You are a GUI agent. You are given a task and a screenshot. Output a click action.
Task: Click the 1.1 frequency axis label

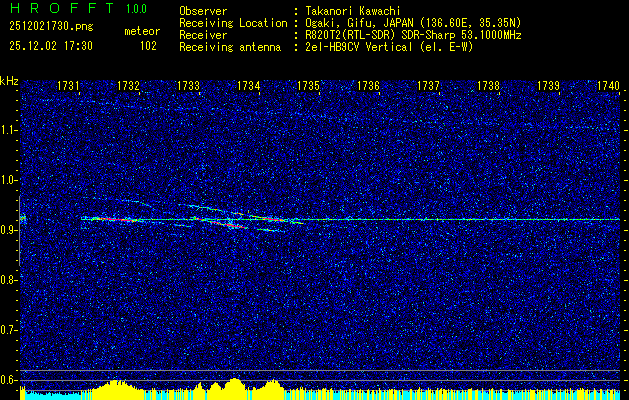coord(8,130)
